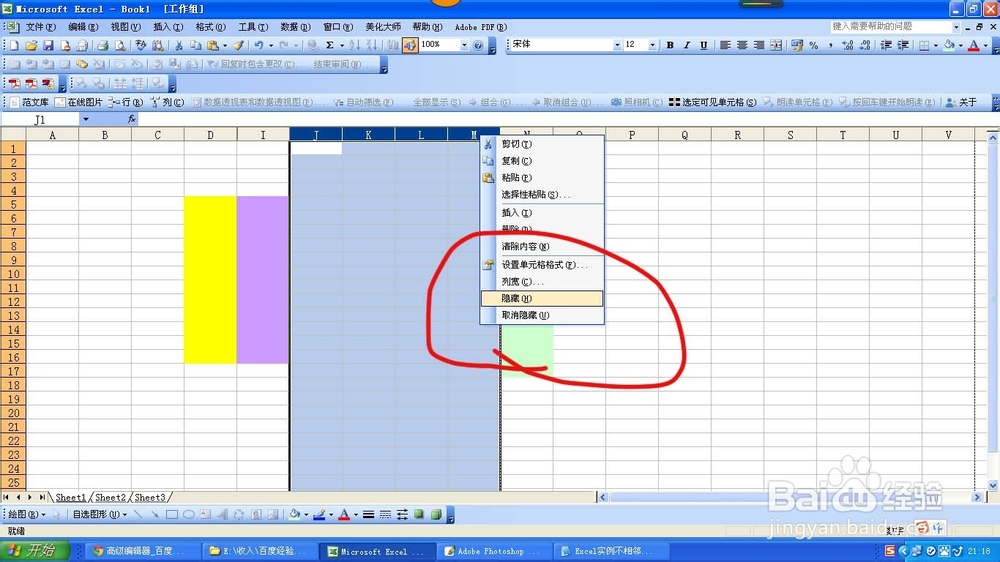Expand the Name Box dropdown arrow
1000x562 pixels.
click(85, 119)
